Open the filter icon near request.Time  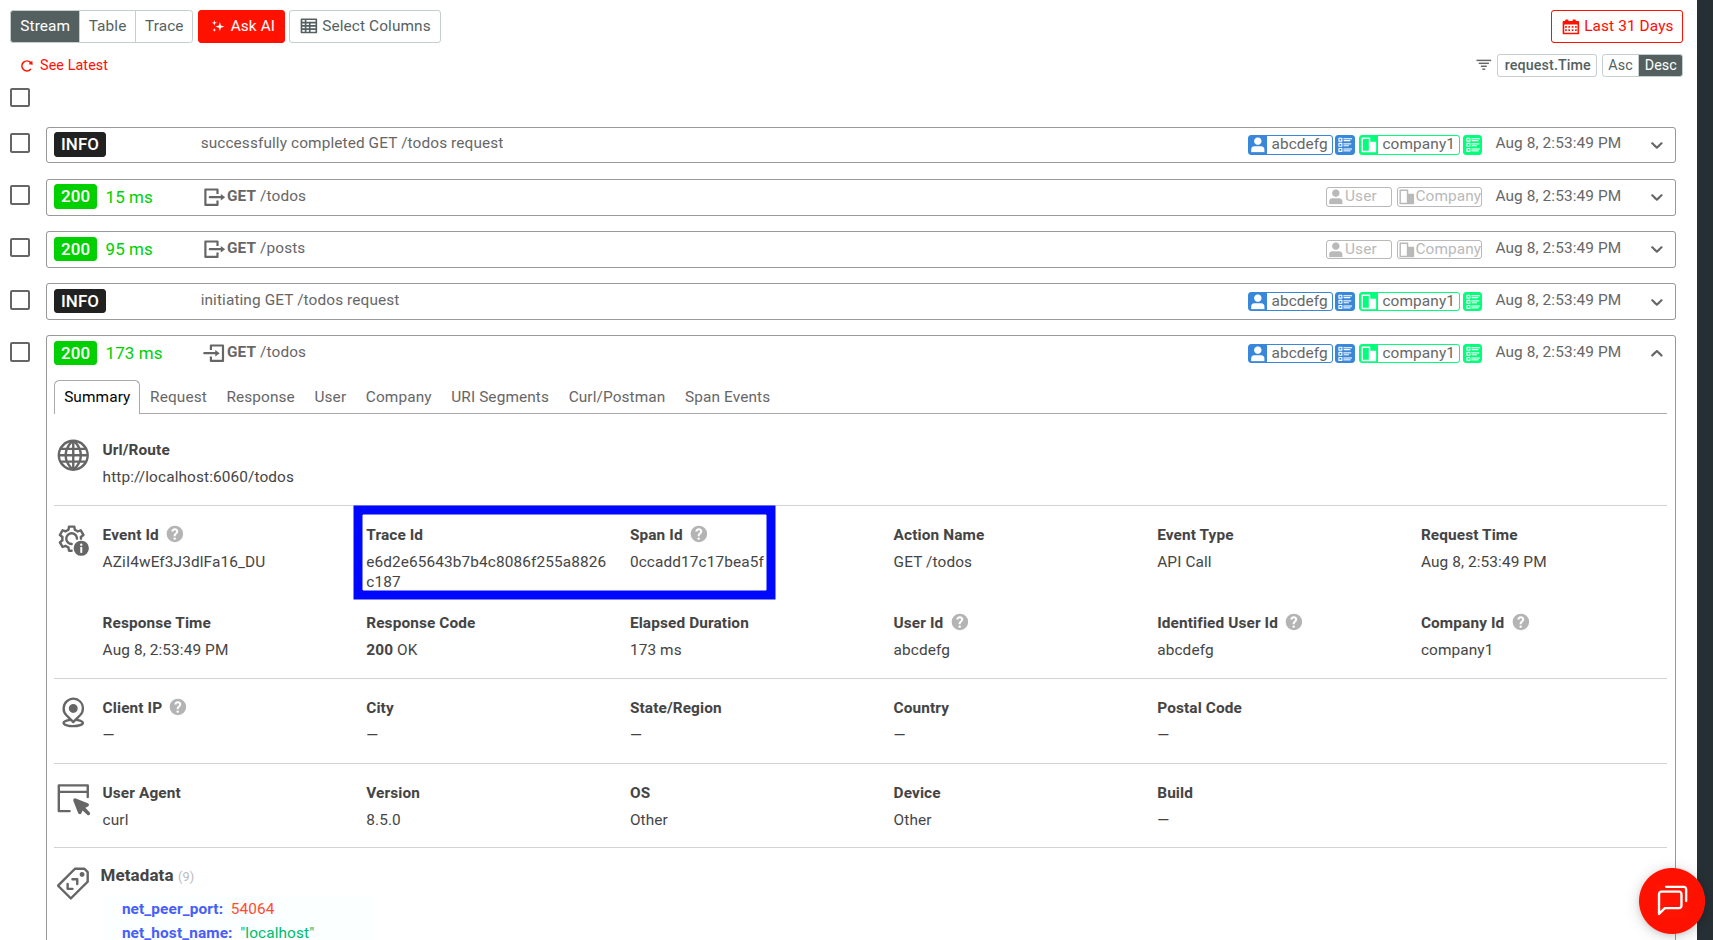[x=1482, y=64]
